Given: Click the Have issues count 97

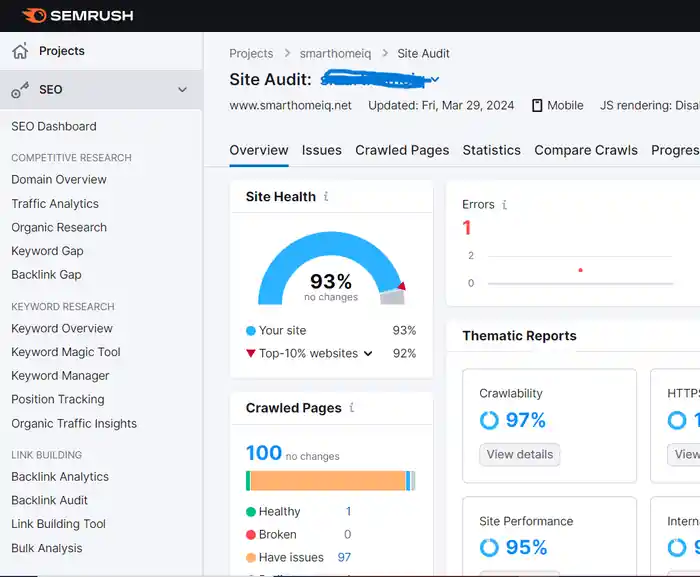Looking at the screenshot, I should click(x=344, y=557).
